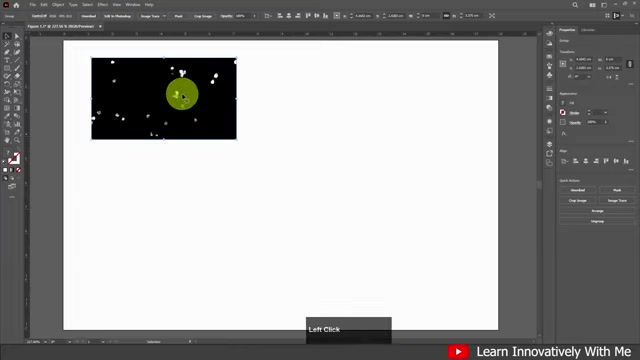The width and height of the screenshot is (640, 360).
Task: Click the Home icon
Action: (x=16, y=5)
